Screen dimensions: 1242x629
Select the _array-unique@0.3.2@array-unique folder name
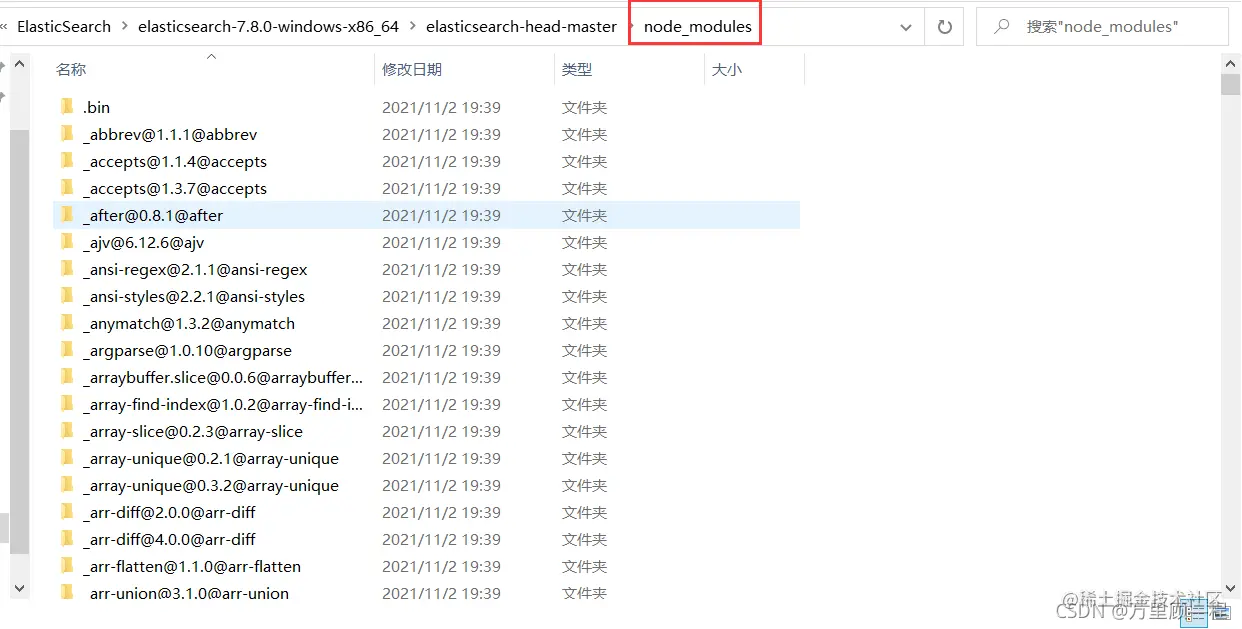pos(211,485)
